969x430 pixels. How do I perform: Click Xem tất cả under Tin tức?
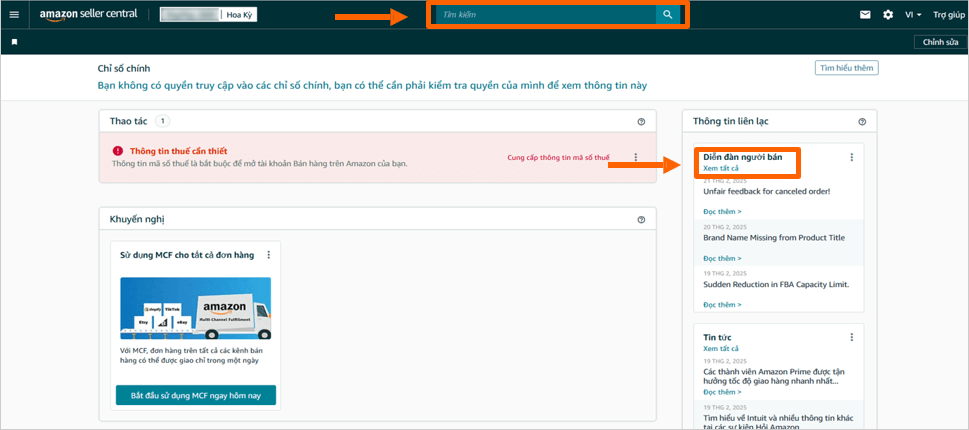point(721,348)
